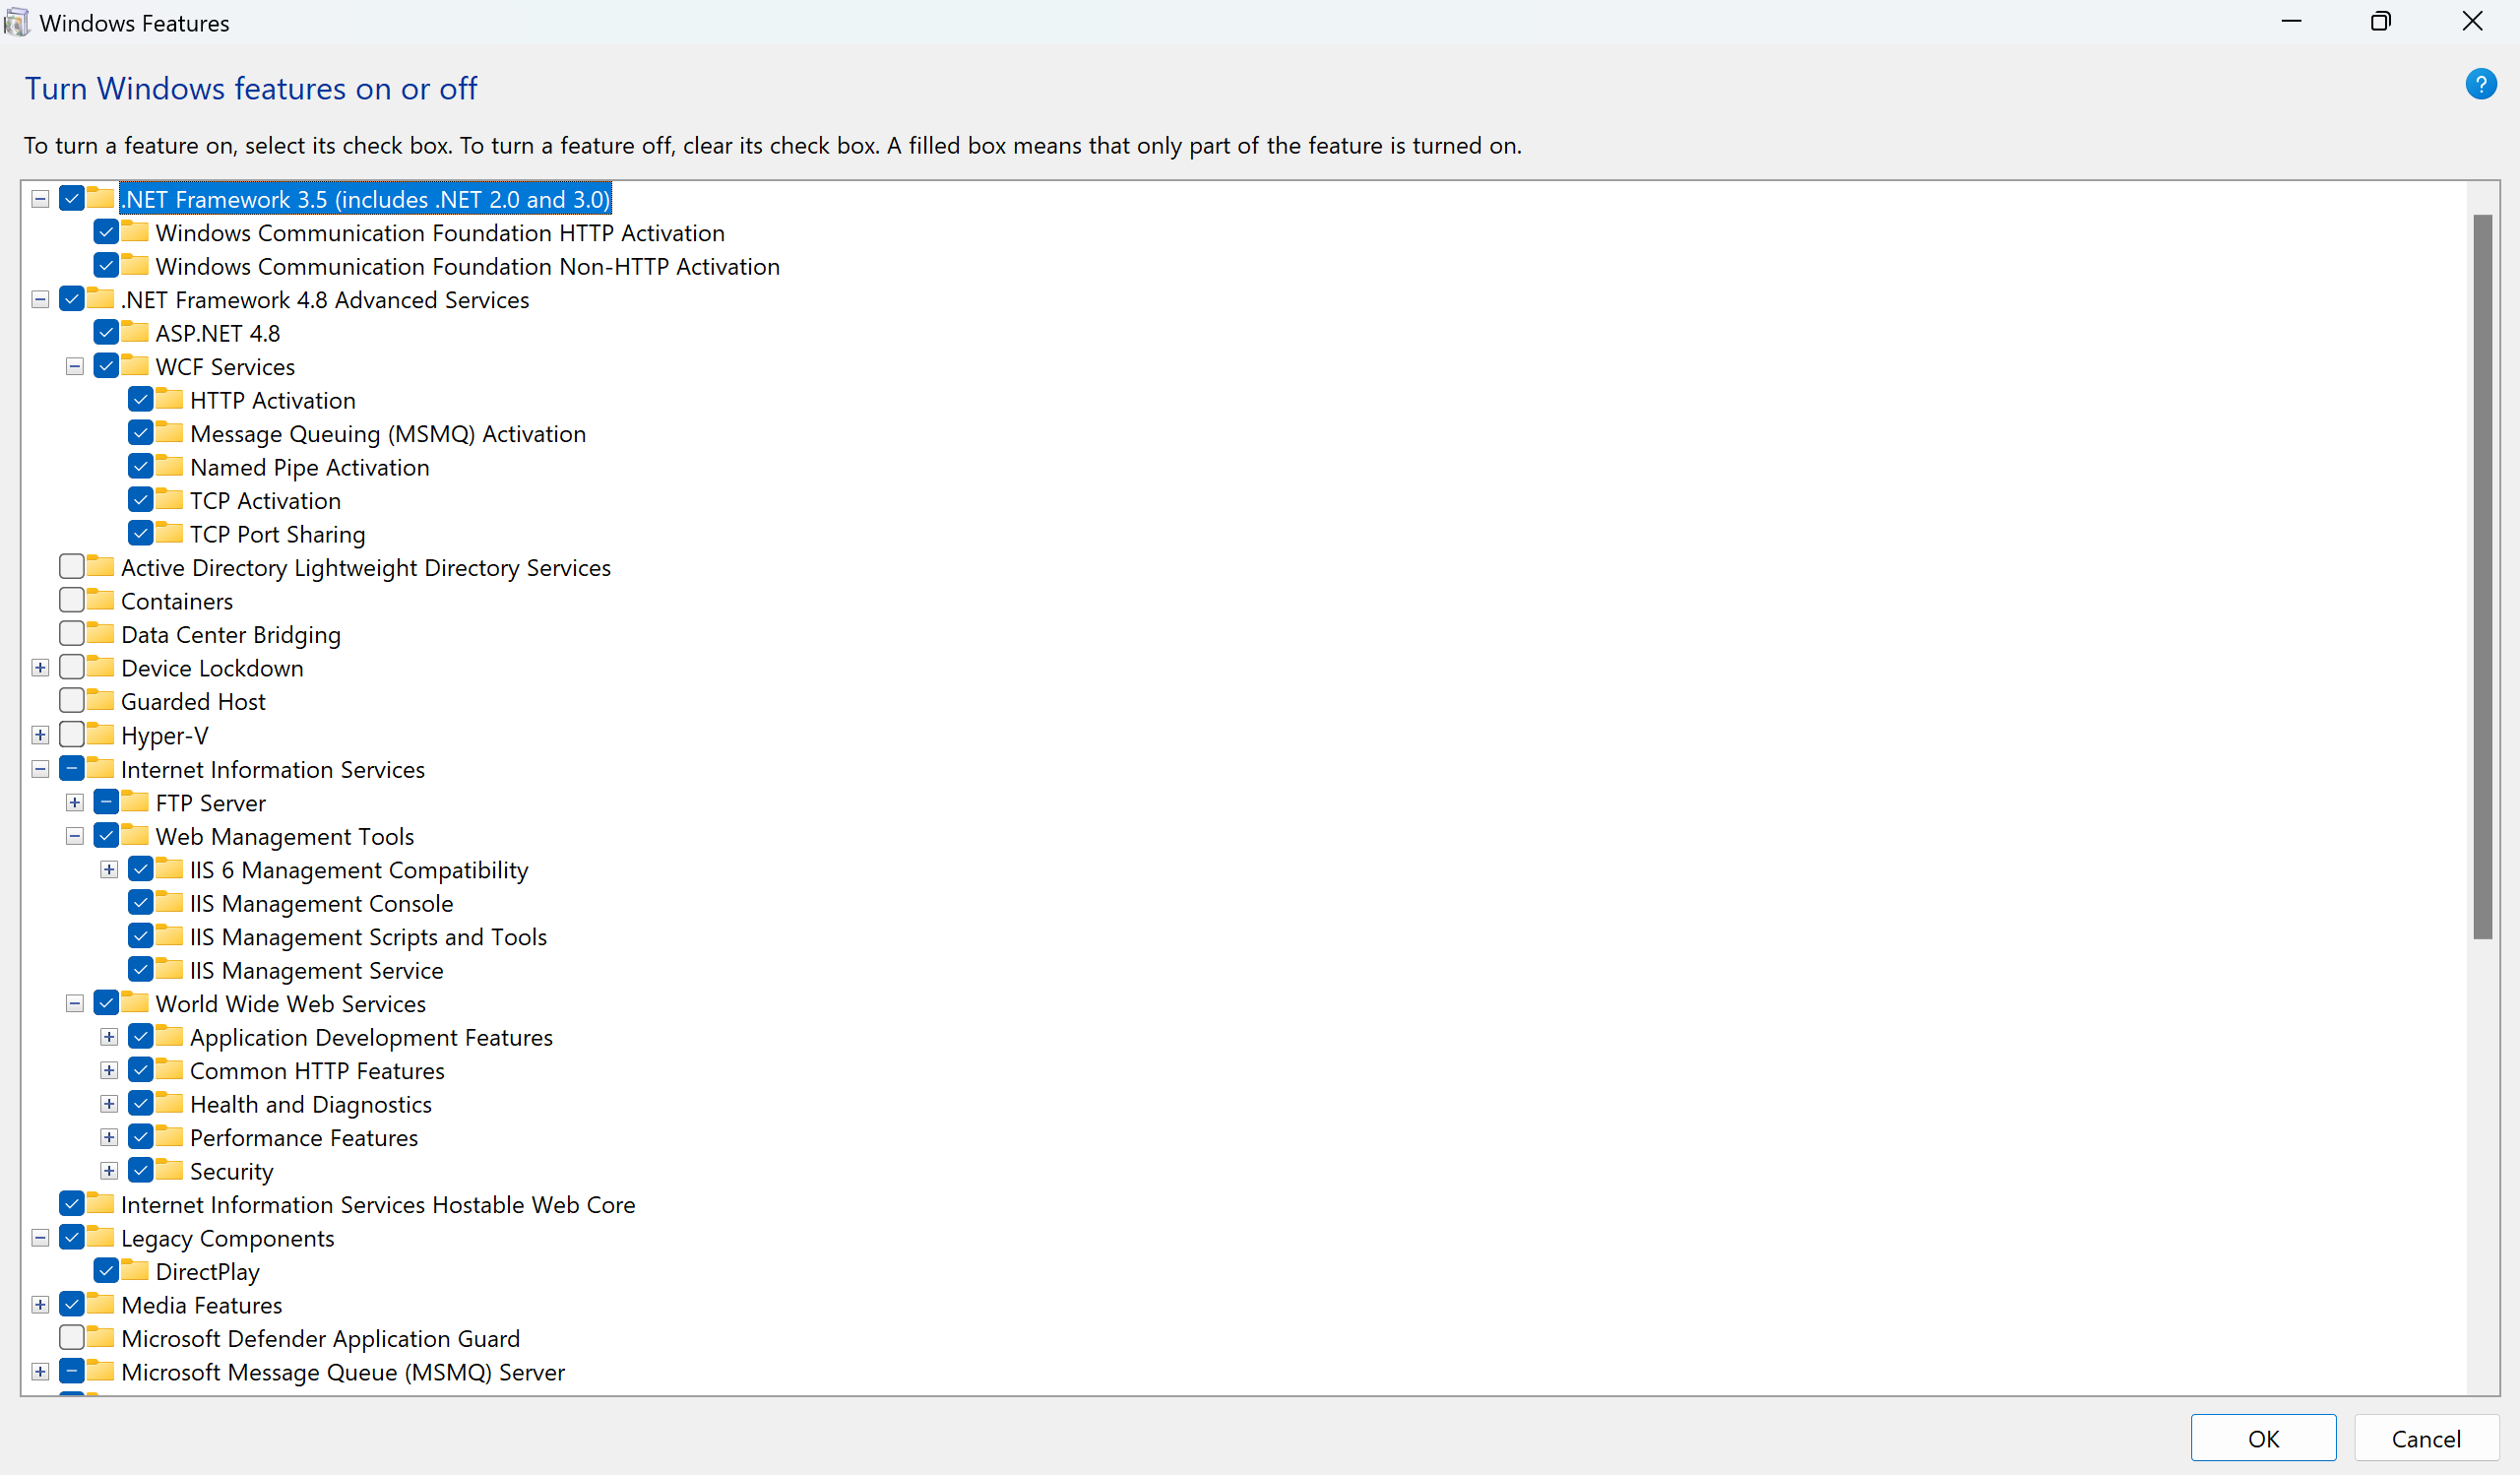This screenshot has width=2520, height=1475.
Task: Expand the IIS 6 Management Compatibility node
Action: point(109,869)
